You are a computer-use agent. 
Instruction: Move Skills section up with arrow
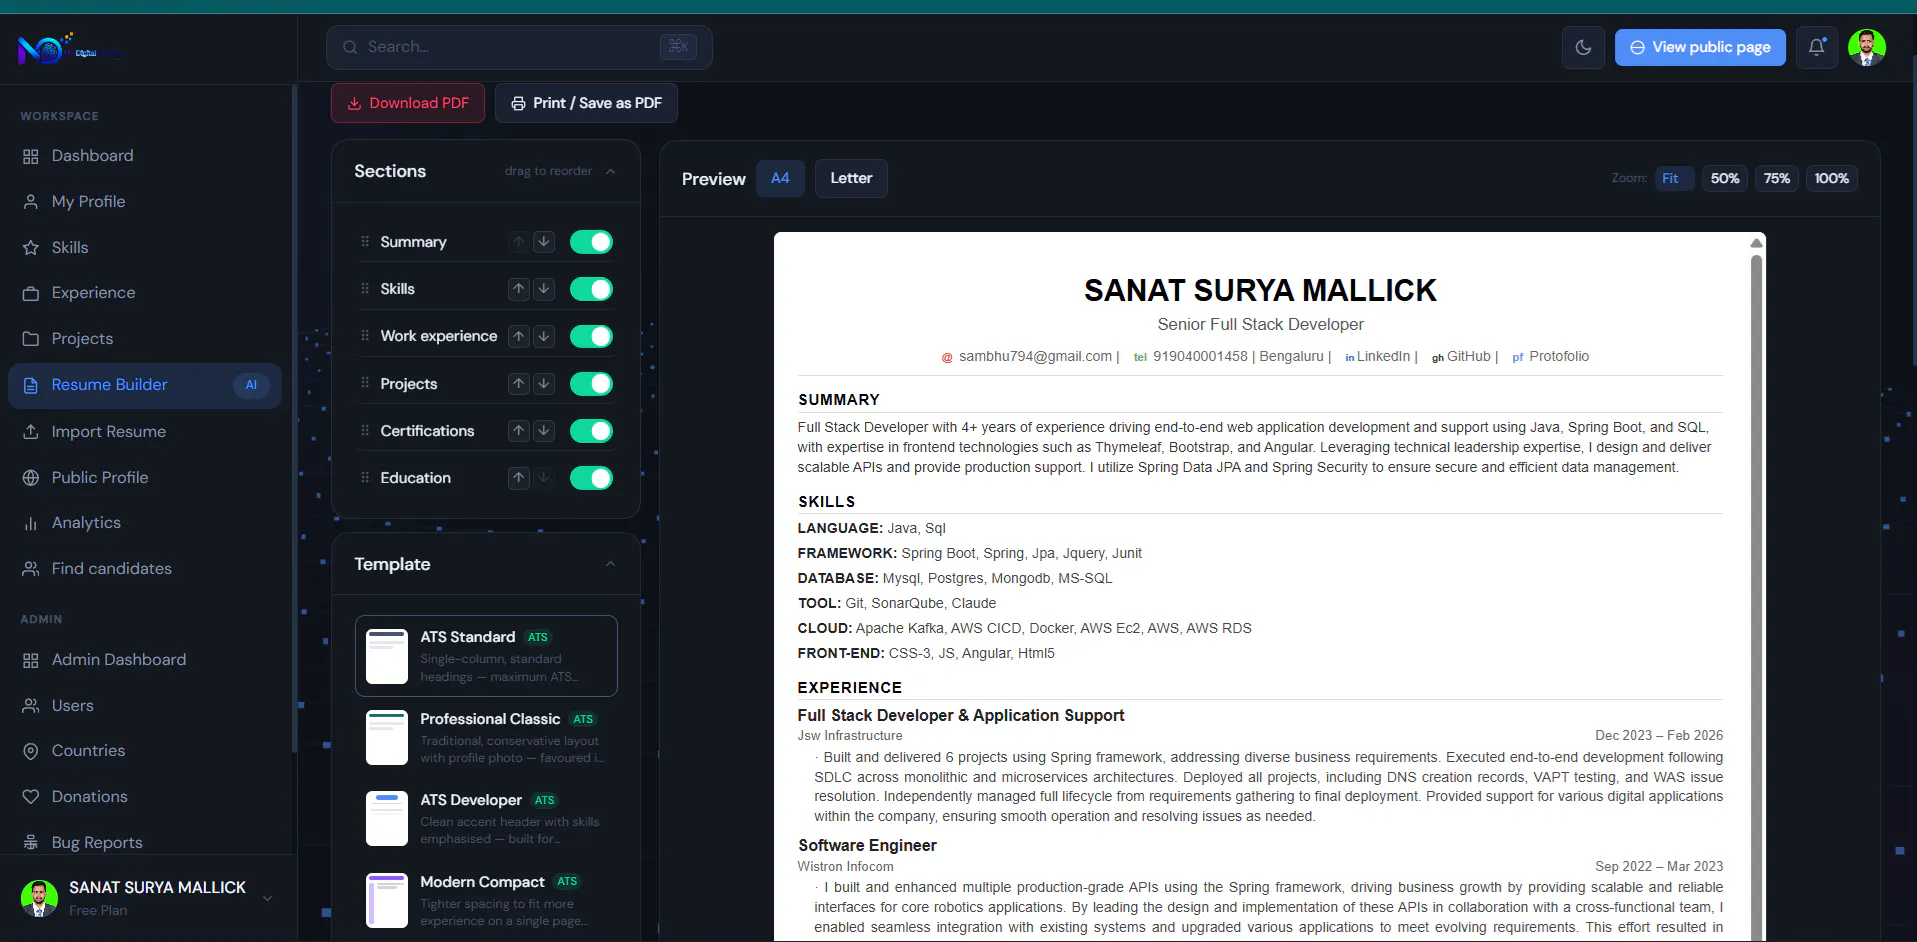[519, 289]
